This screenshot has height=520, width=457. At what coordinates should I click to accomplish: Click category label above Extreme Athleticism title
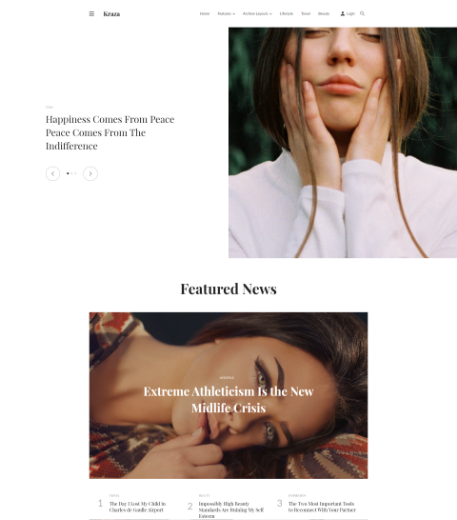click(227, 378)
